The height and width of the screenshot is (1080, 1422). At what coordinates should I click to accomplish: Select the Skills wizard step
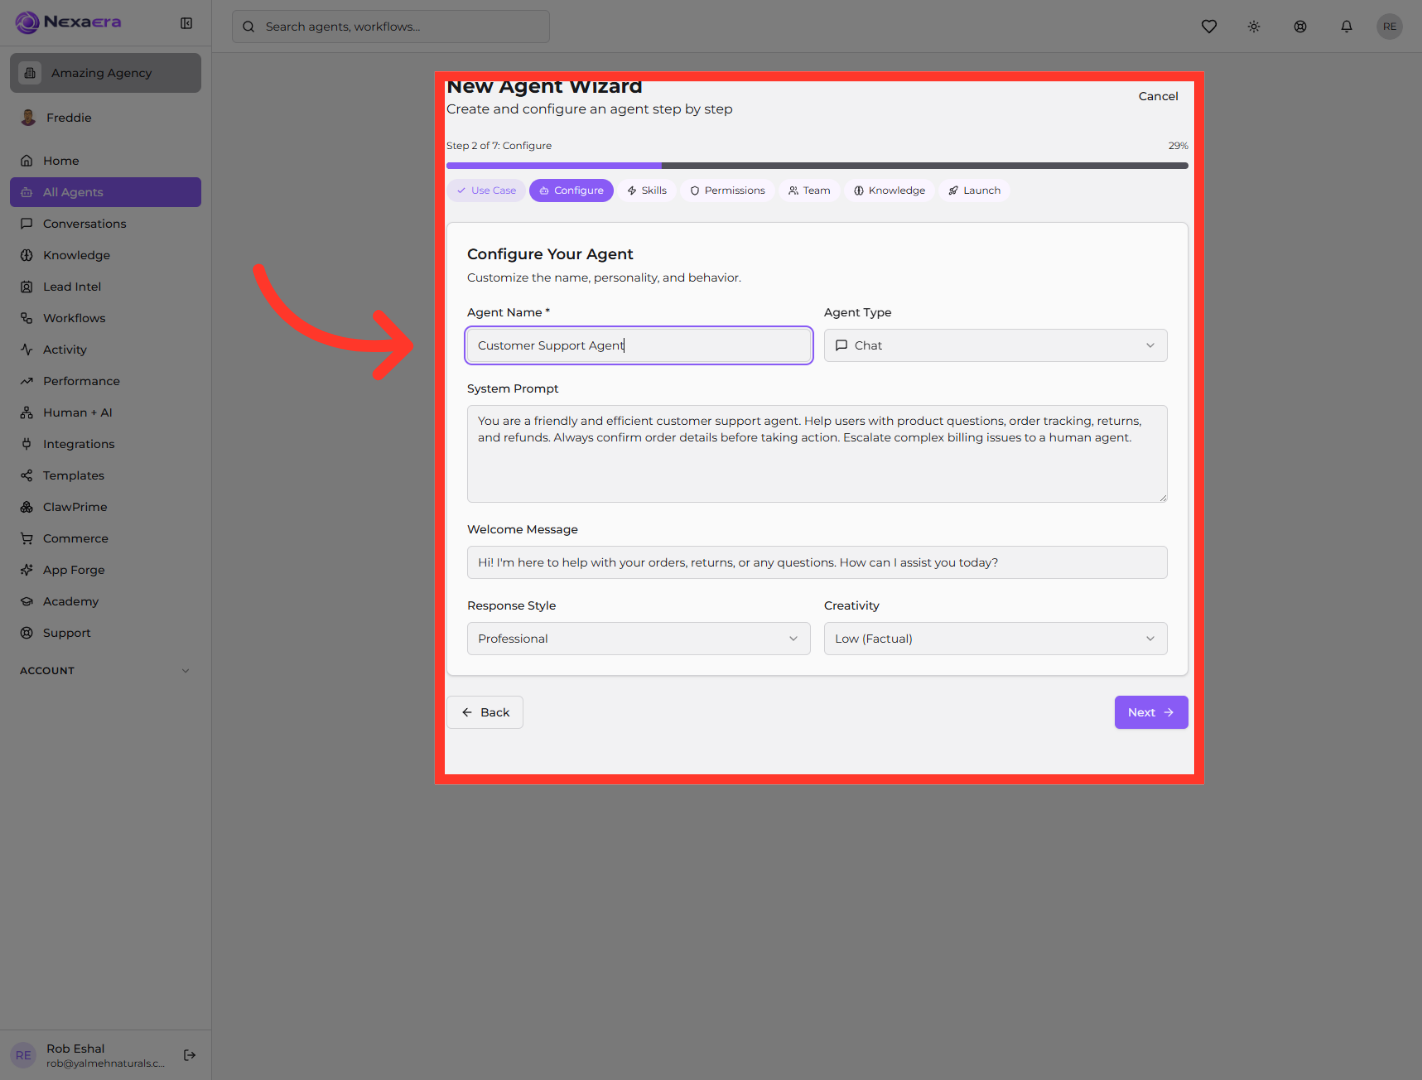647,191
